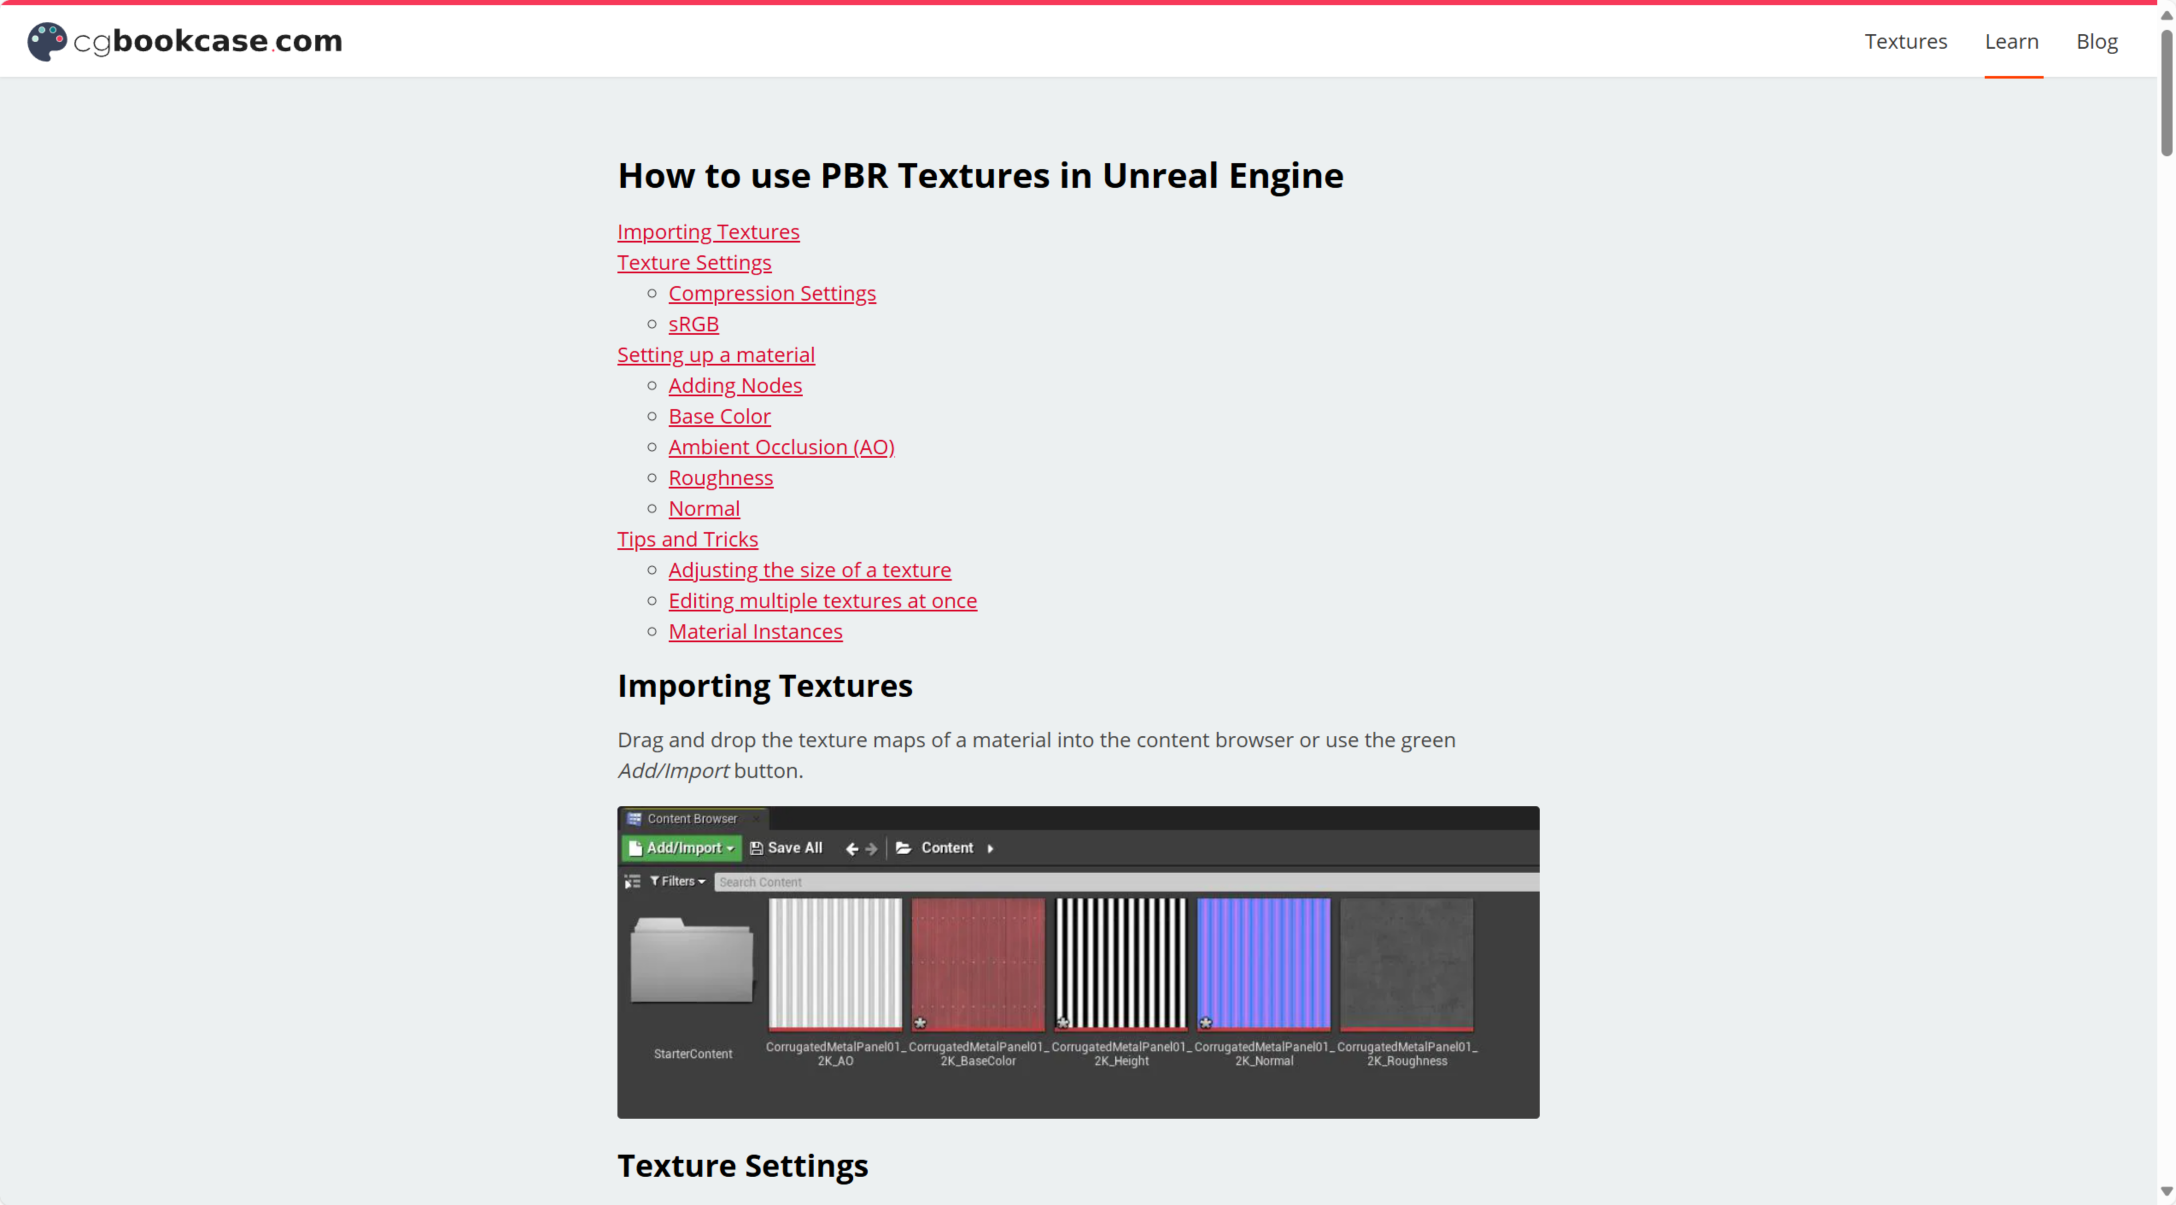The height and width of the screenshot is (1205, 2176).
Task: Jump to the Compression Settings section link
Action: (x=771, y=293)
